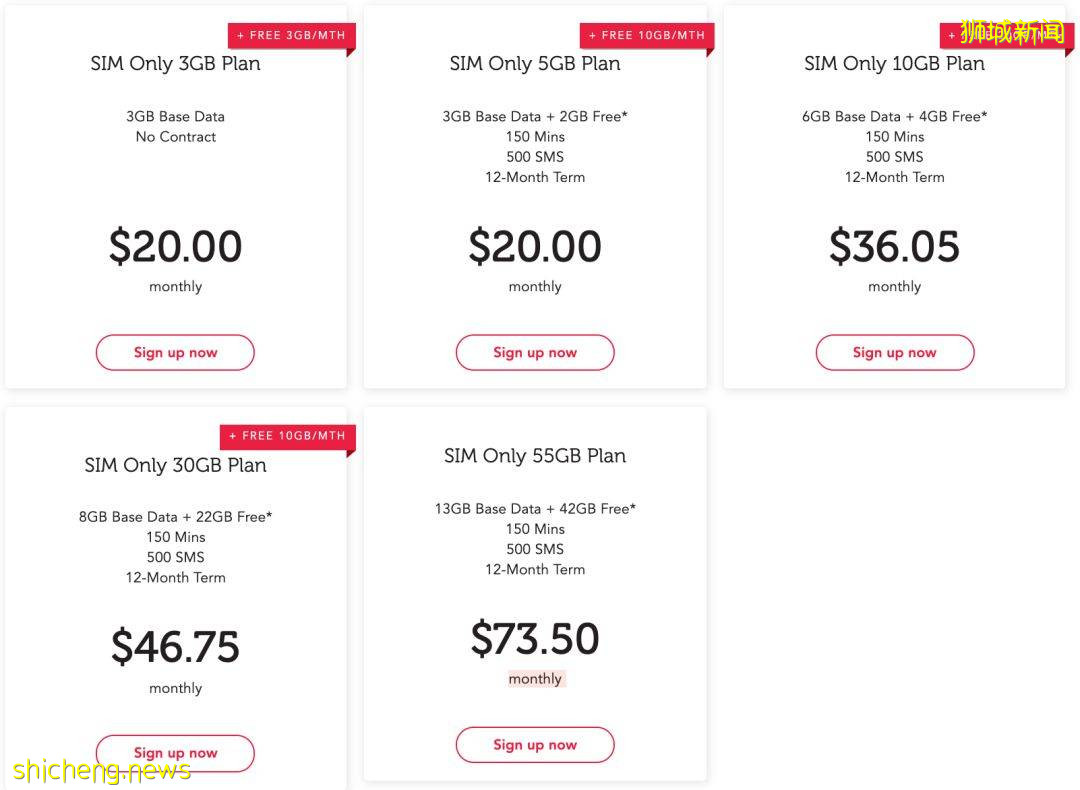Click Sign up now for 3GB plan
This screenshot has height=790, width=1080.
tap(175, 352)
